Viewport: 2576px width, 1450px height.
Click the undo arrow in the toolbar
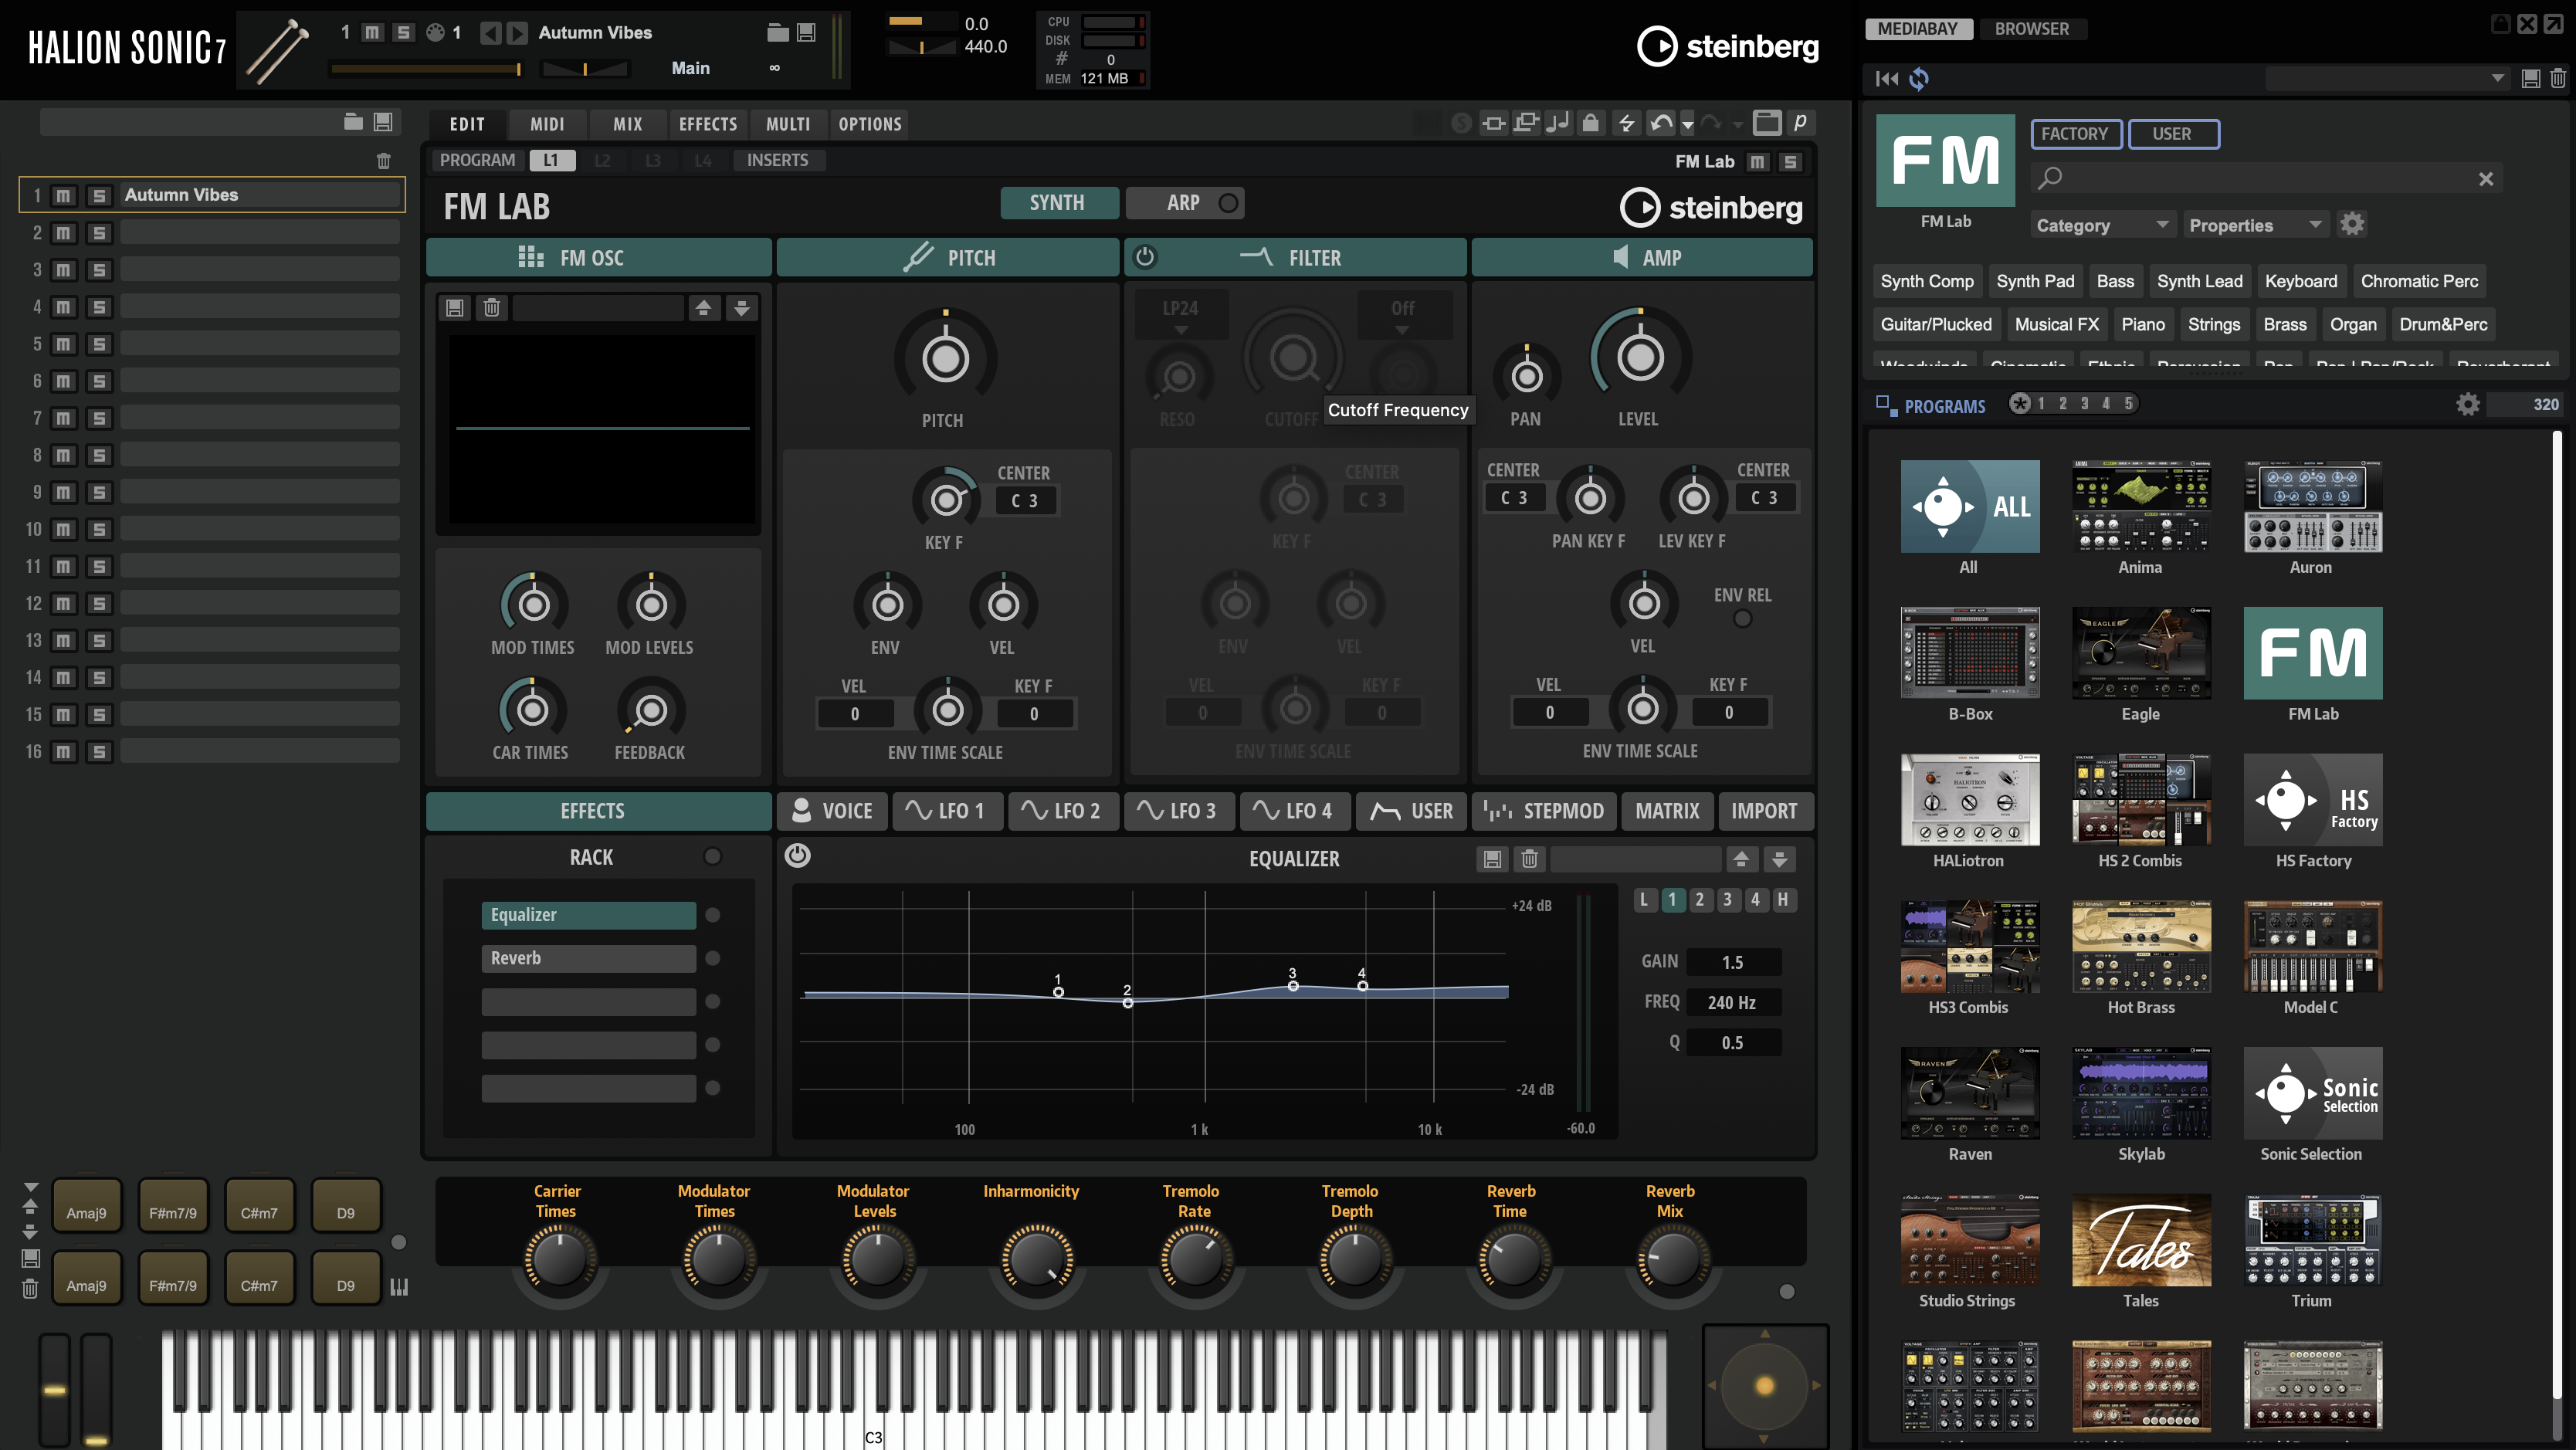(1661, 123)
